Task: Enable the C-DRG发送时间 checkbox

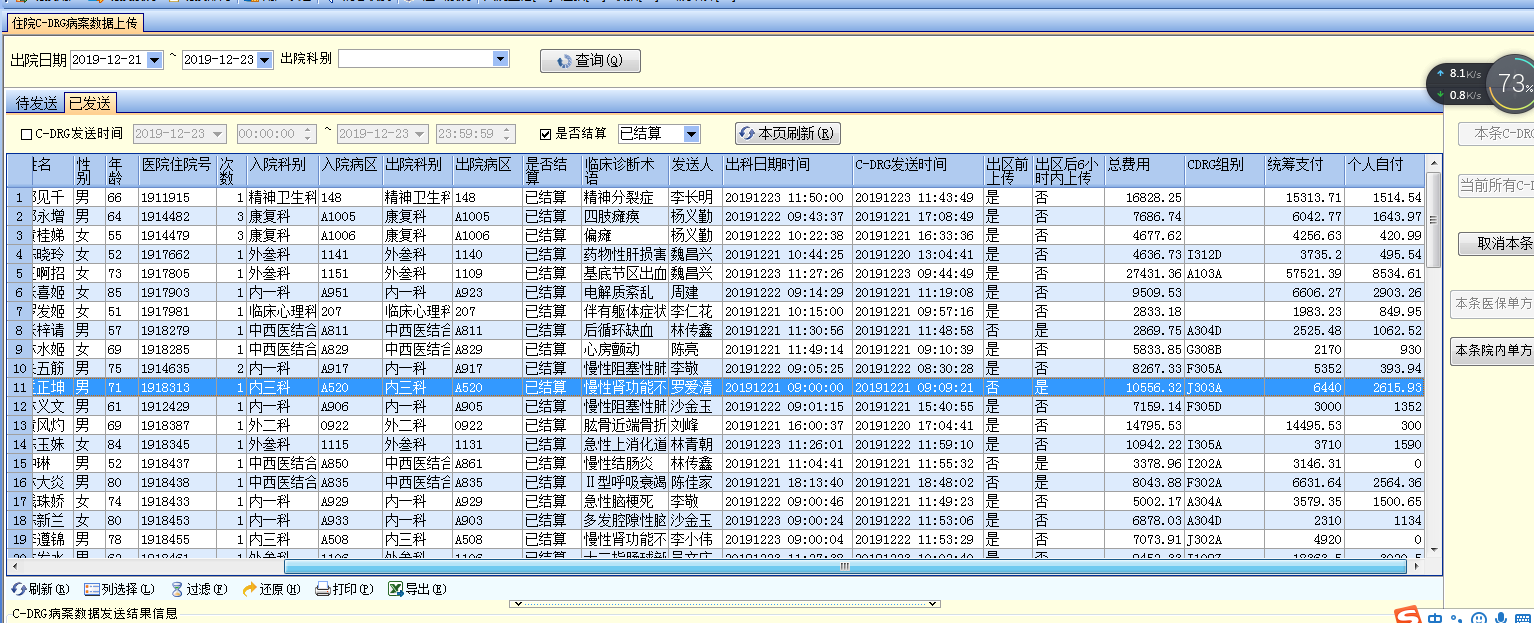Action: click(26, 134)
